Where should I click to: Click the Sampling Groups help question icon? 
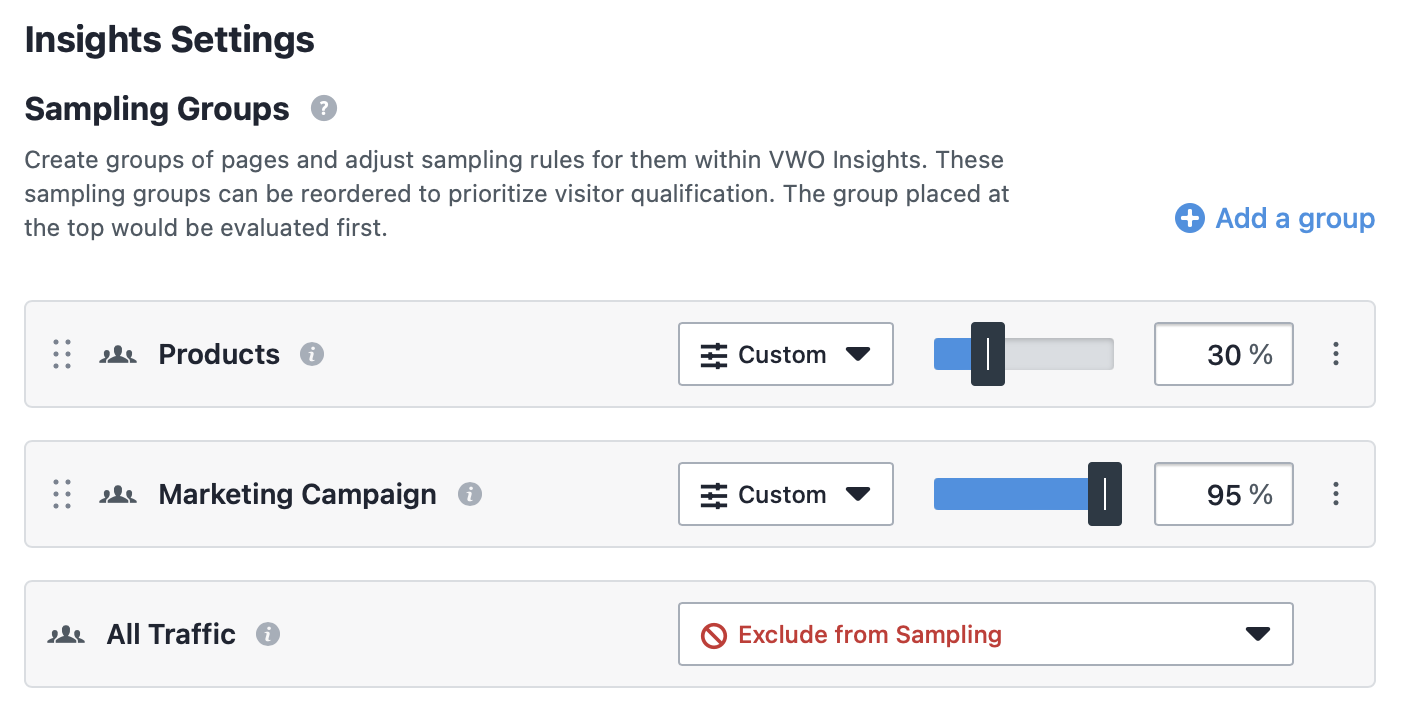[323, 108]
